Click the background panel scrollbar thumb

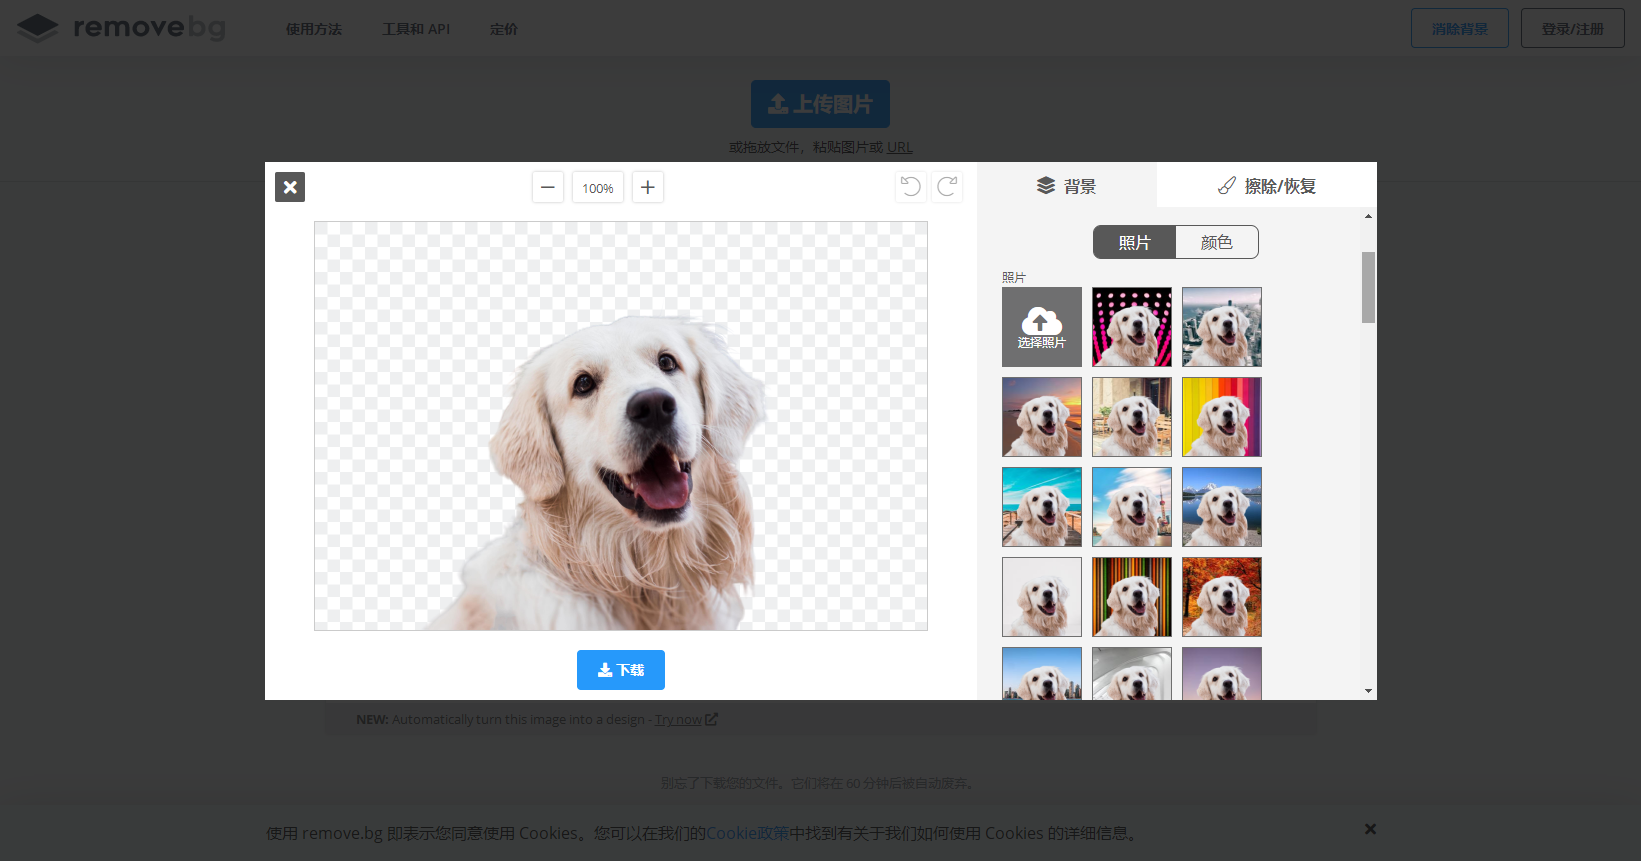pyautogui.click(x=1368, y=287)
